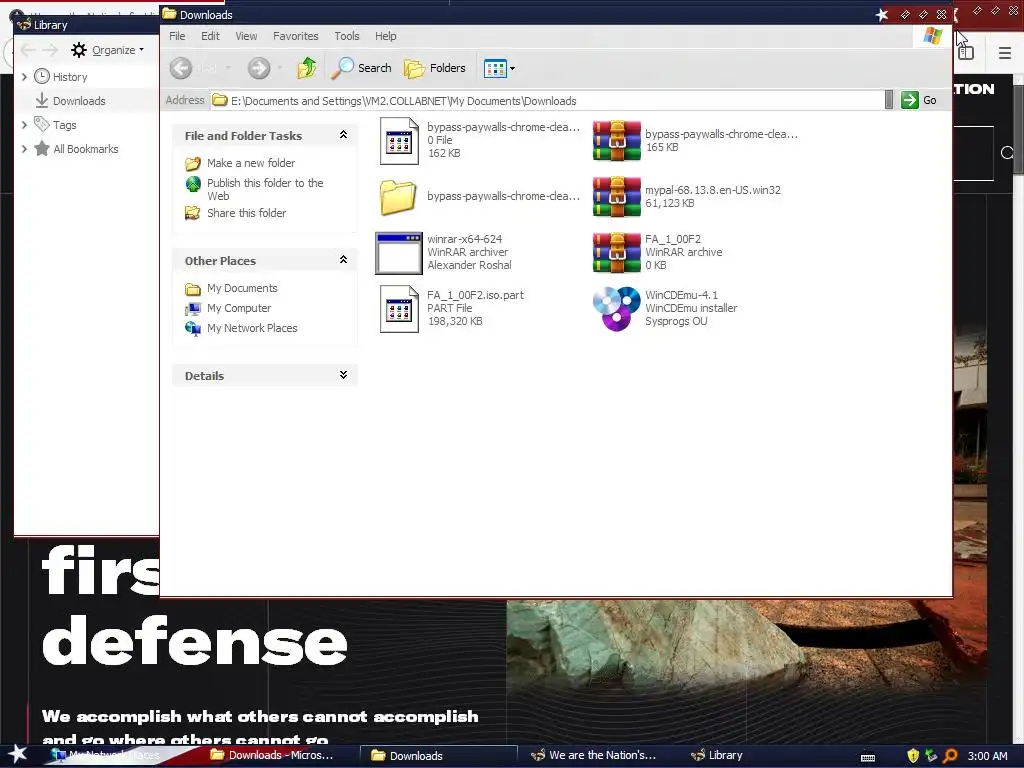Open the Favorites menu
Screen dimensions: 1024x768
[295, 36]
